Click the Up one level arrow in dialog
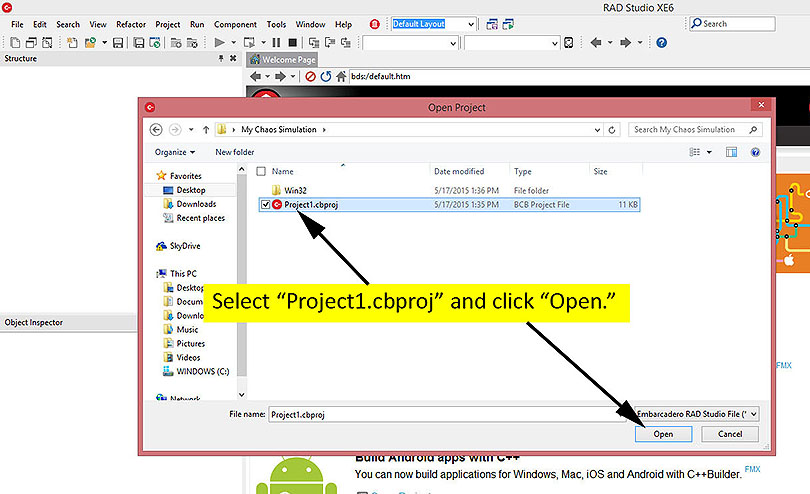The image size is (810, 494). [206, 130]
